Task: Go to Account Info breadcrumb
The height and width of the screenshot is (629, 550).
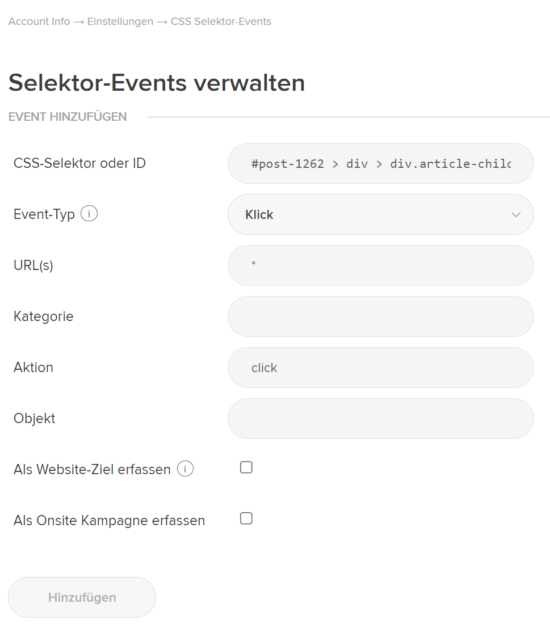Action: click(x=39, y=21)
